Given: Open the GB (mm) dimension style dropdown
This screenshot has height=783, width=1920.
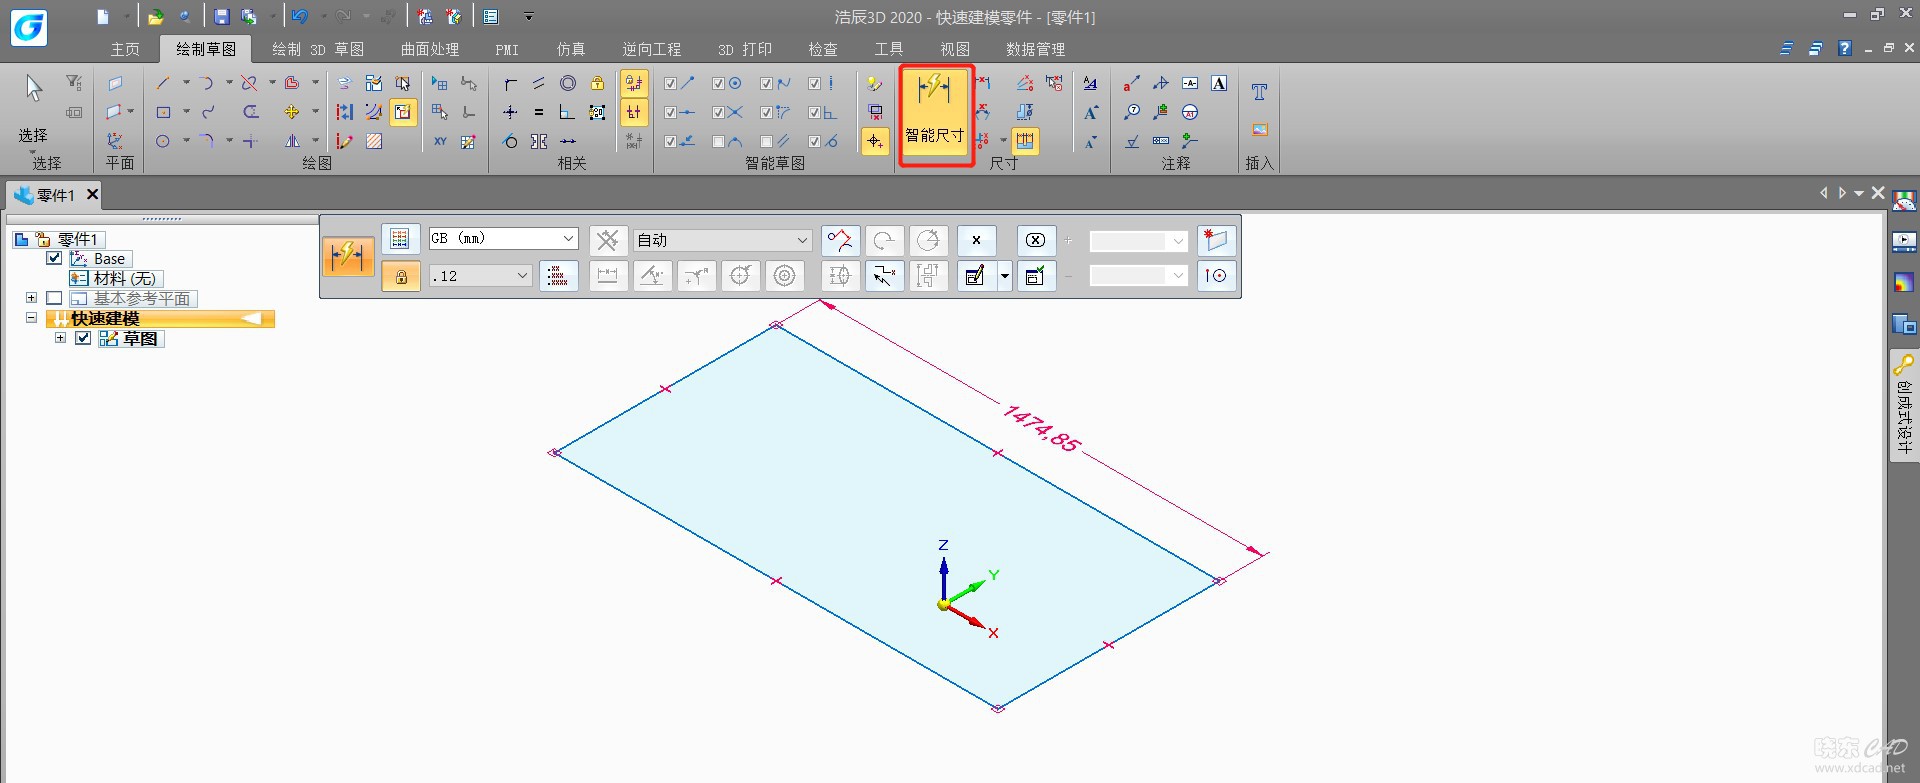Looking at the screenshot, I should [x=568, y=238].
